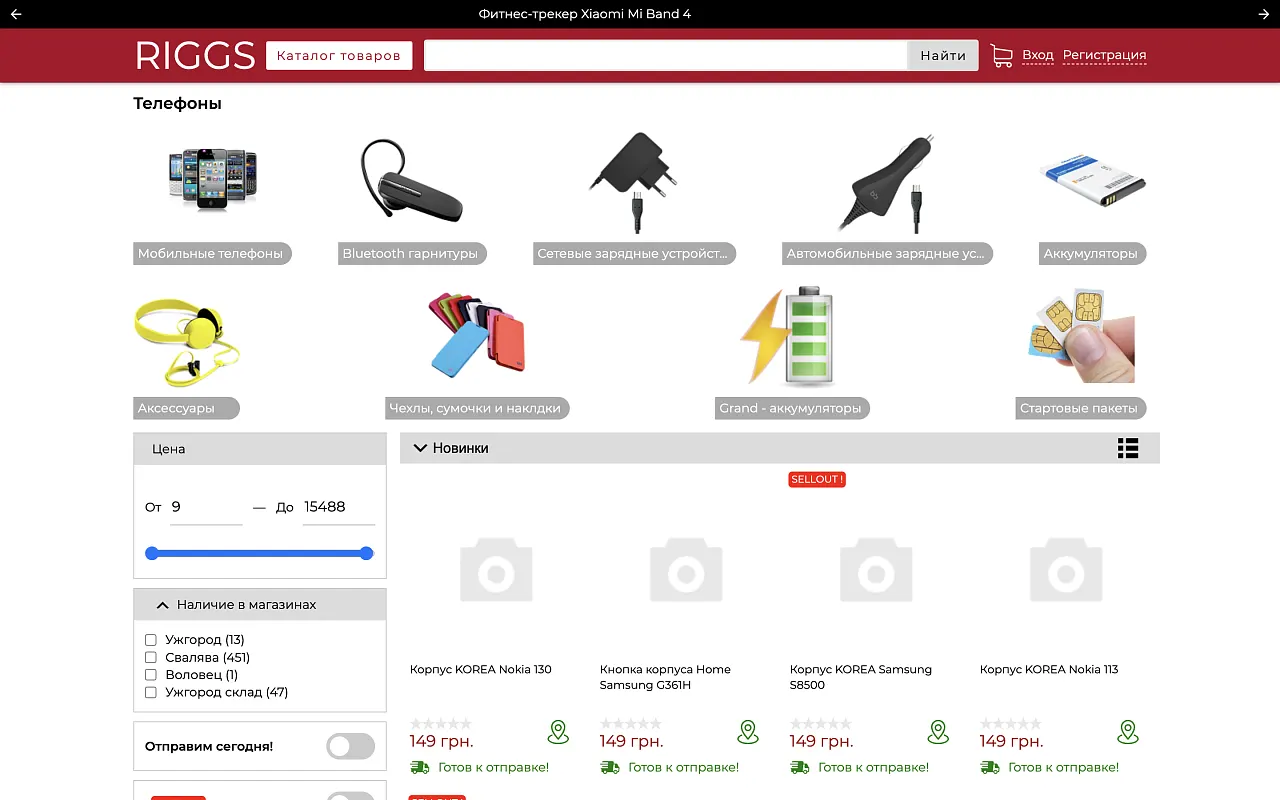The height and width of the screenshot is (800, 1280).
Task: Go to next banner with right arrow
Action: pos(1263,14)
